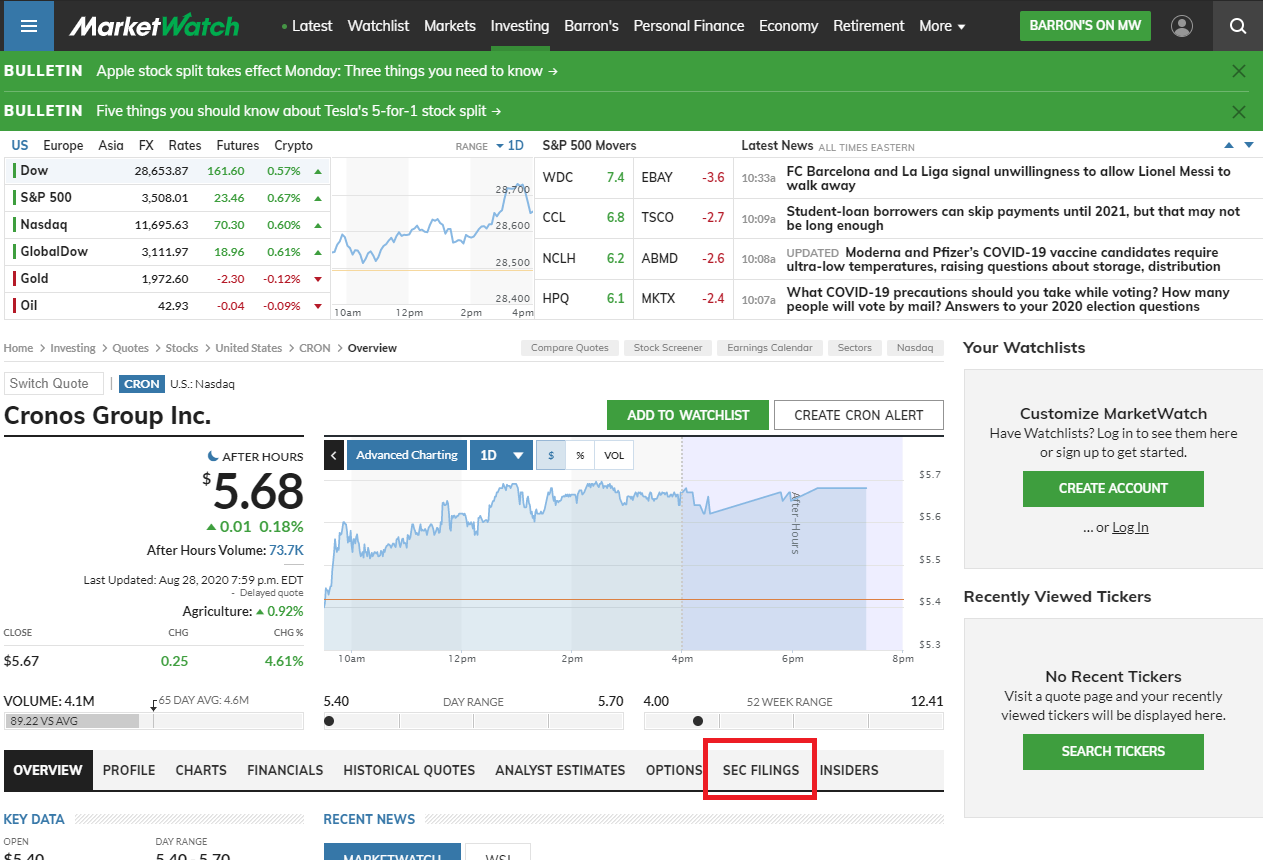Image resolution: width=1263 pixels, height=860 pixels.
Task: Open the user profile icon
Action: point(1182,26)
